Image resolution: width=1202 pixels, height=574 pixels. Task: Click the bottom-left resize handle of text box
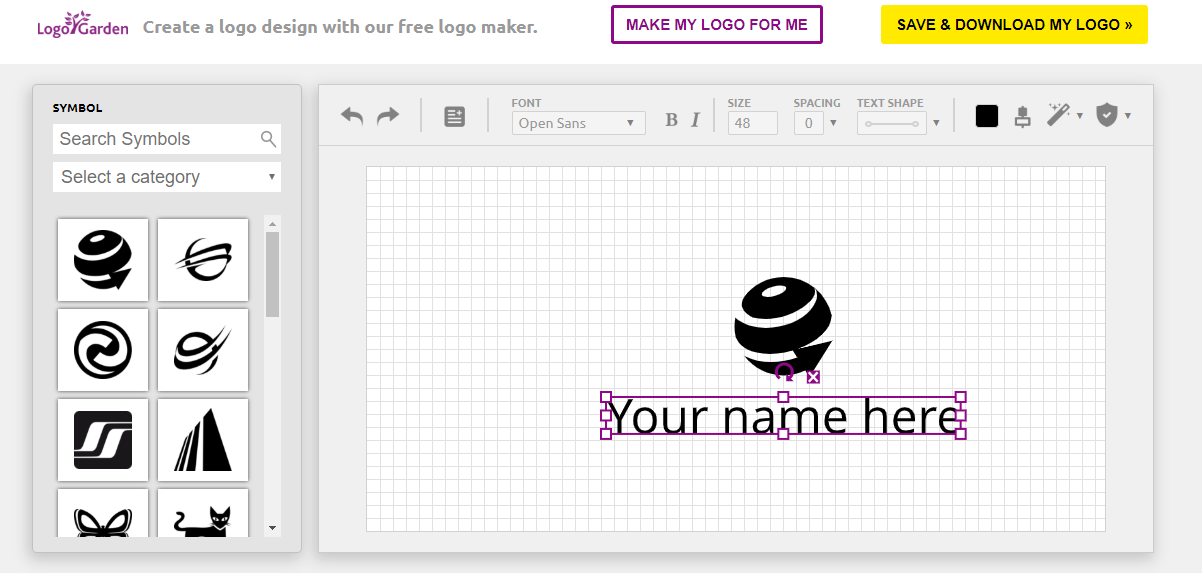pos(606,434)
